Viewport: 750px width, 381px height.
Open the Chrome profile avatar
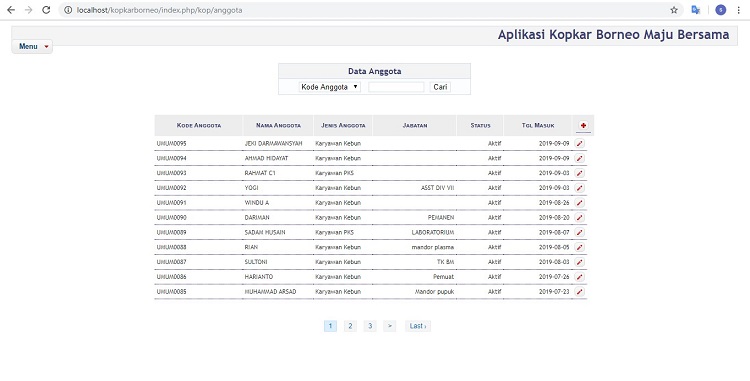pos(720,10)
